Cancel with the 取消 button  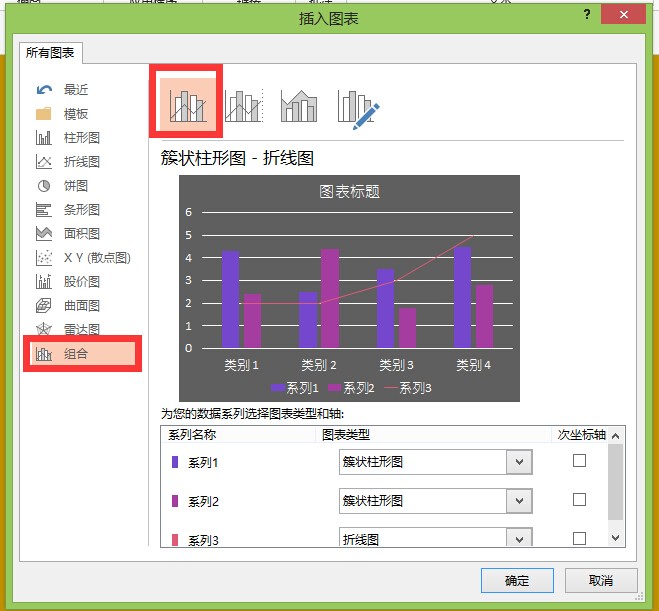pos(601,581)
